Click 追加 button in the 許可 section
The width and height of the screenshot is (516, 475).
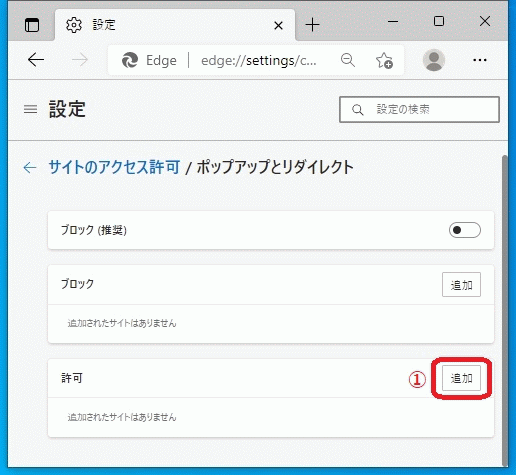point(461,378)
